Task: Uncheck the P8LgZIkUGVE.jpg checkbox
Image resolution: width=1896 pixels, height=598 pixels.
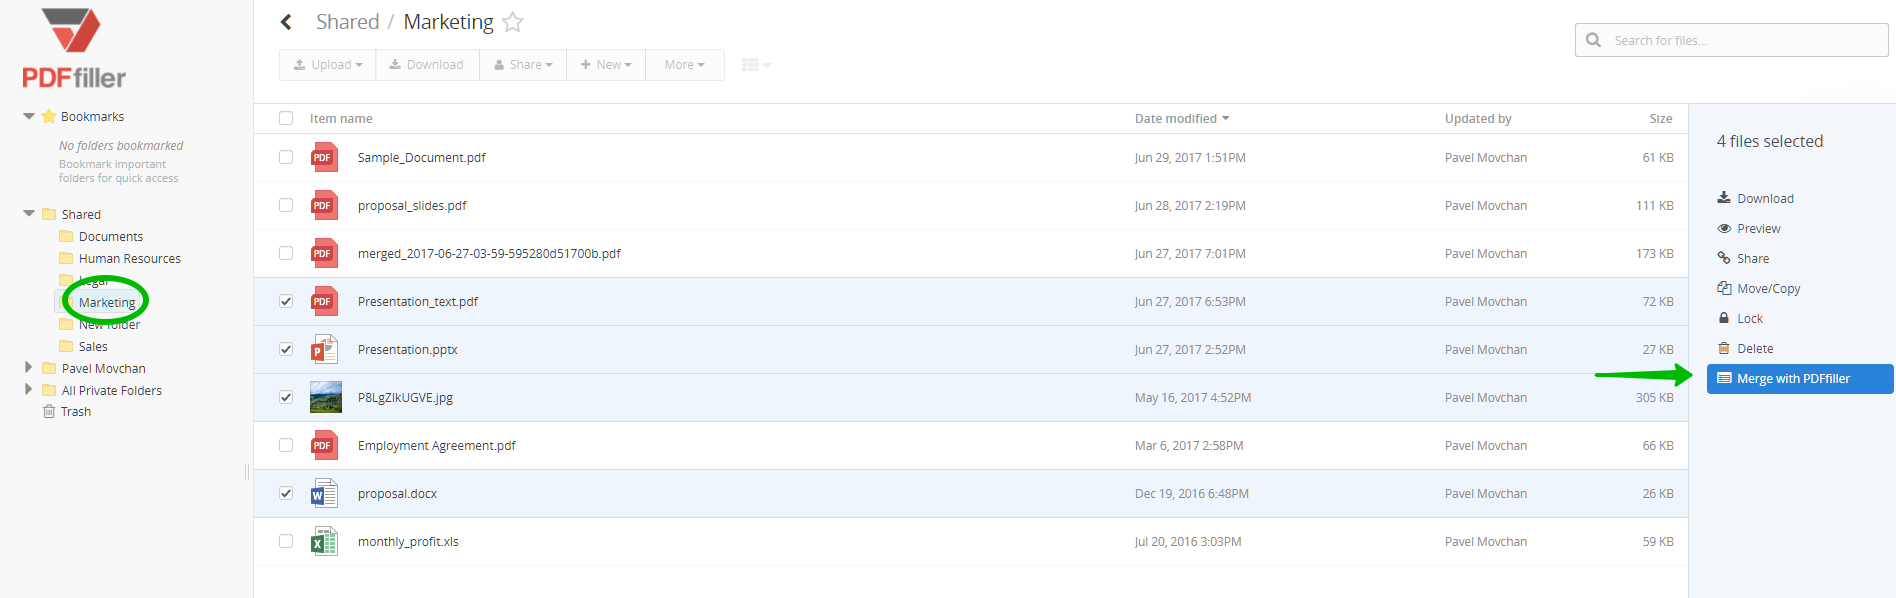Action: (x=286, y=397)
